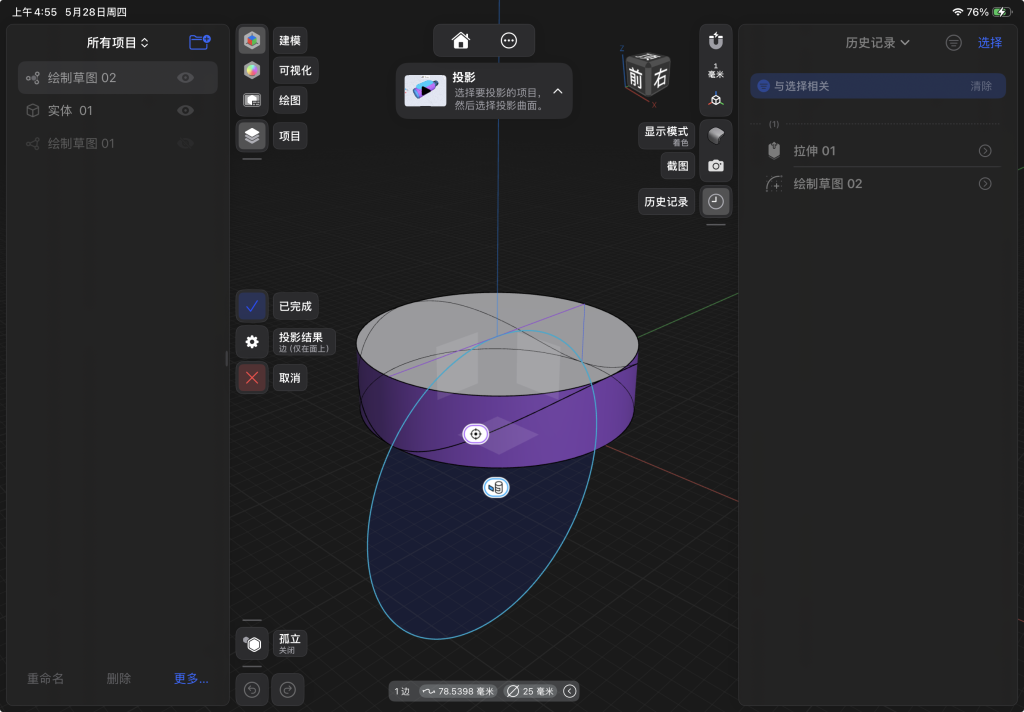Select 绘制草图 02 in items list
Screen dimensions: 1024x712
(118, 78)
